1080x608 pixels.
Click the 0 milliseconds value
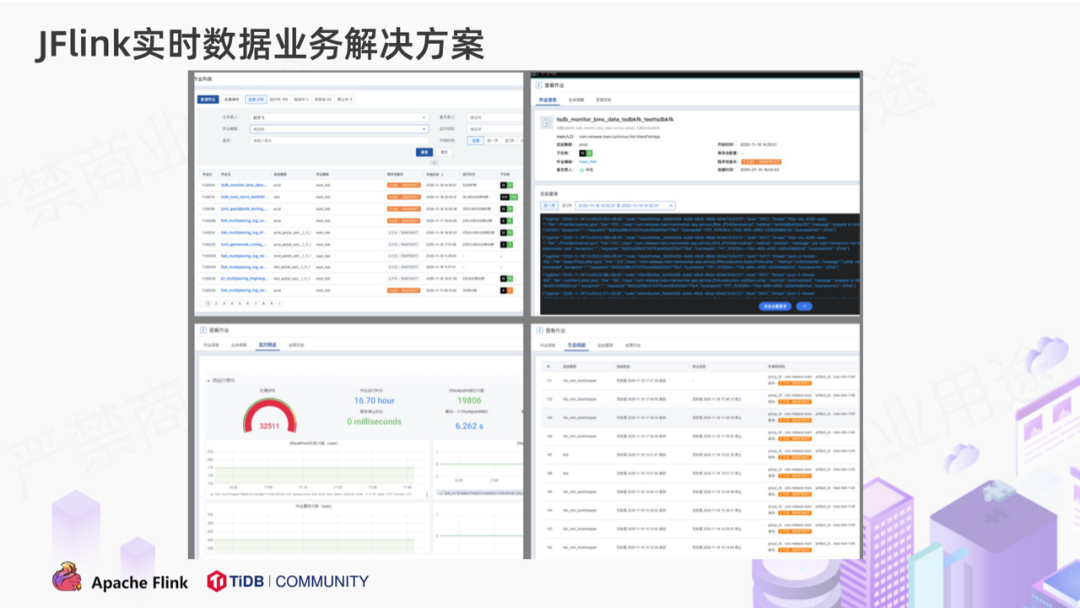(374, 421)
